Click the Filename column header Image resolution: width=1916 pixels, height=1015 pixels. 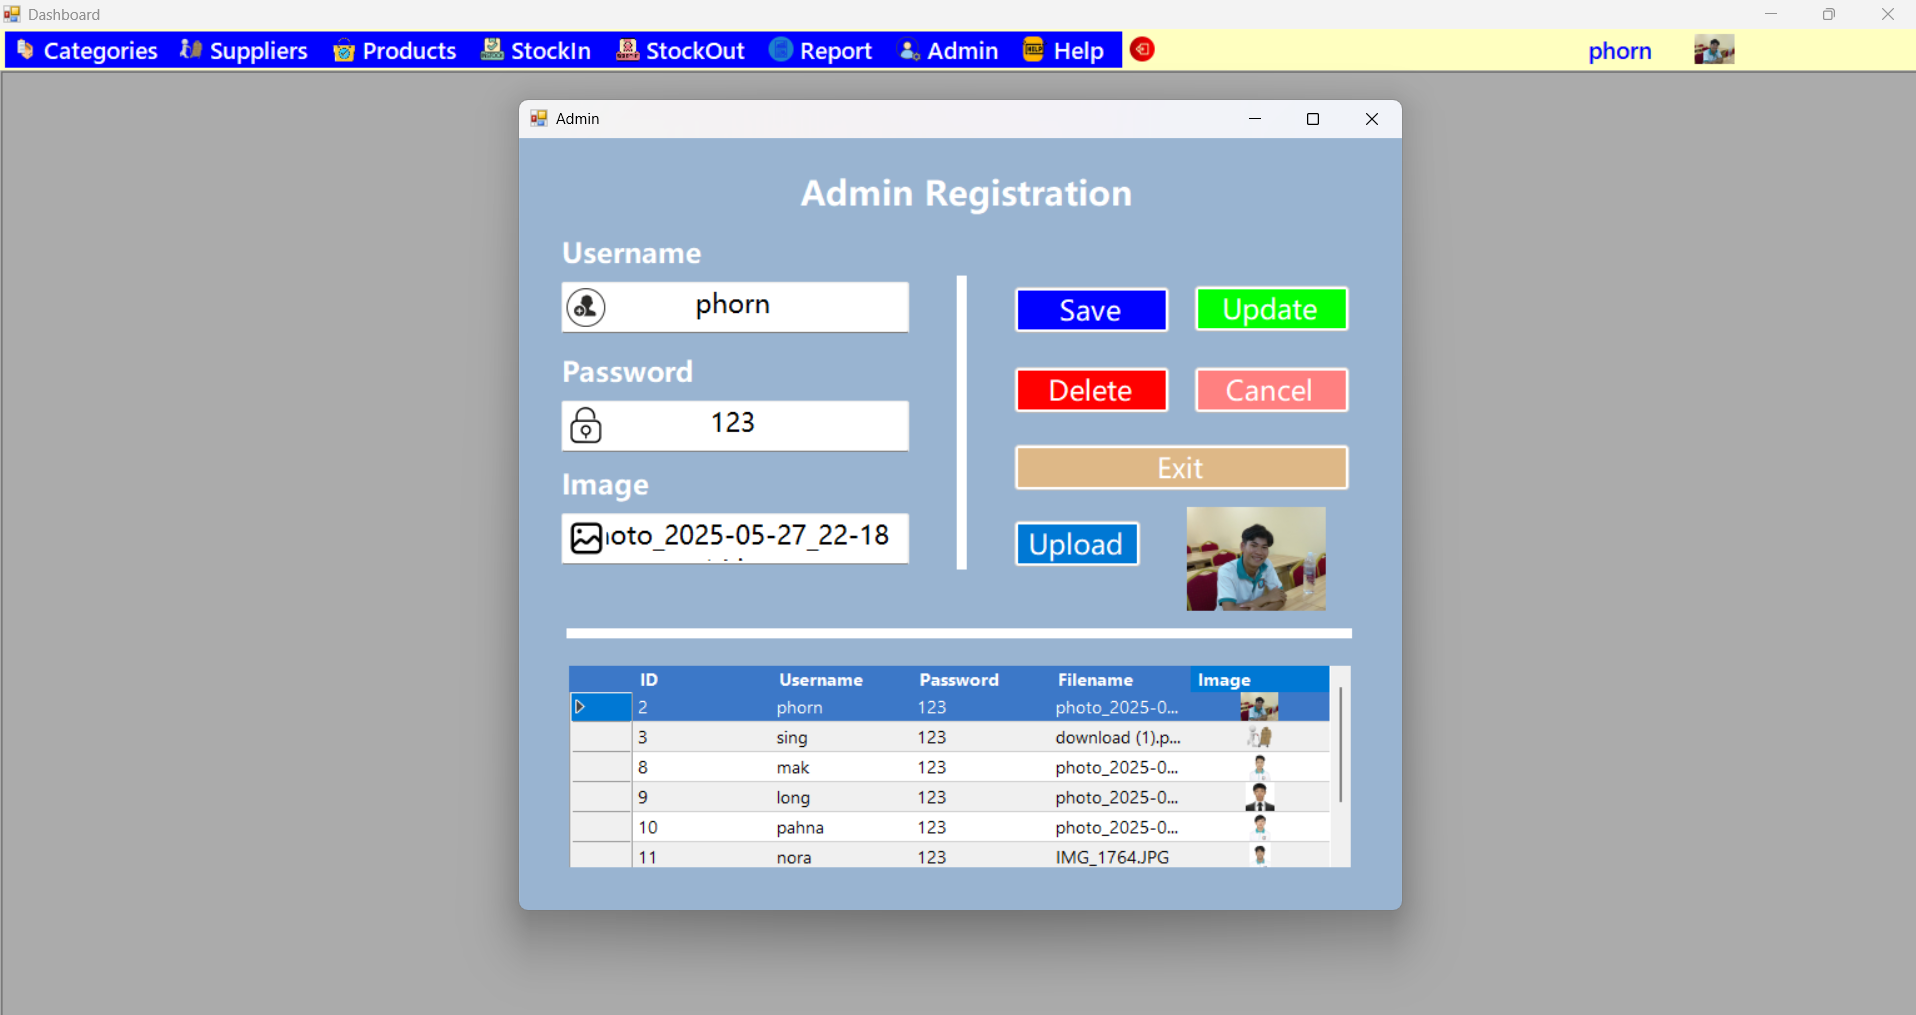point(1096,680)
